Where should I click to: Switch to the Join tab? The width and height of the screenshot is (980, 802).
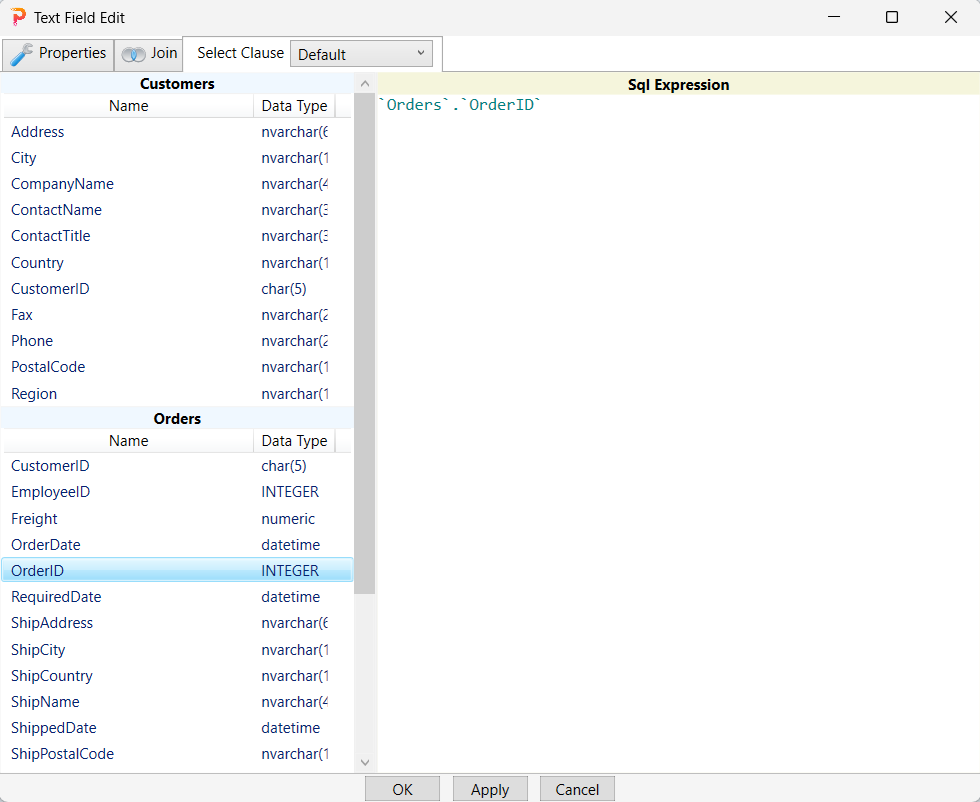point(149,54)
